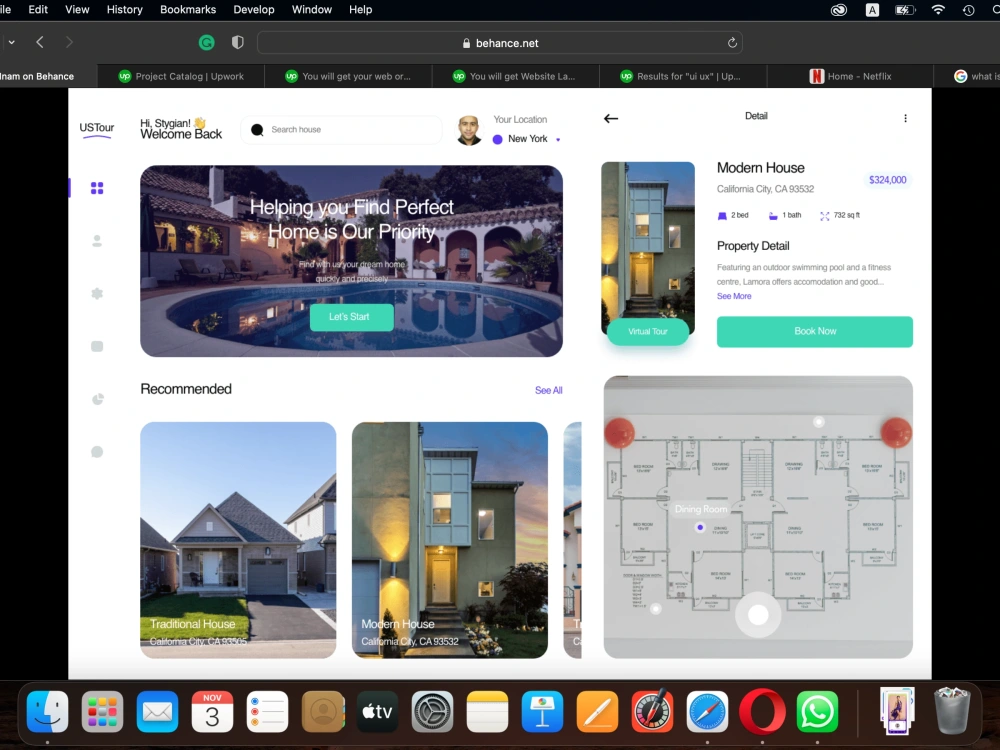Open the three-dot menu in Detail panel
Screen dimensions: 1000x750
point(905,118)
